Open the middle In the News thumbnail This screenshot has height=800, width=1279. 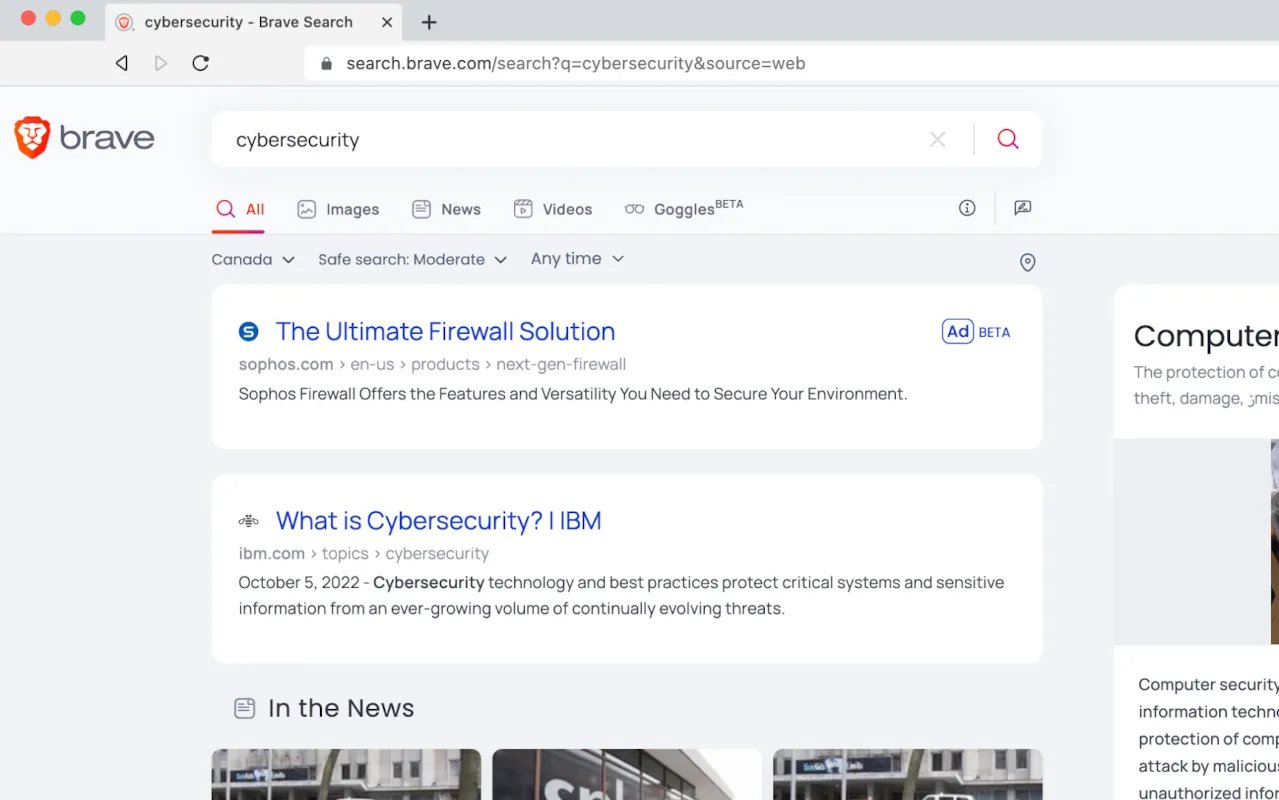(627, 775)
